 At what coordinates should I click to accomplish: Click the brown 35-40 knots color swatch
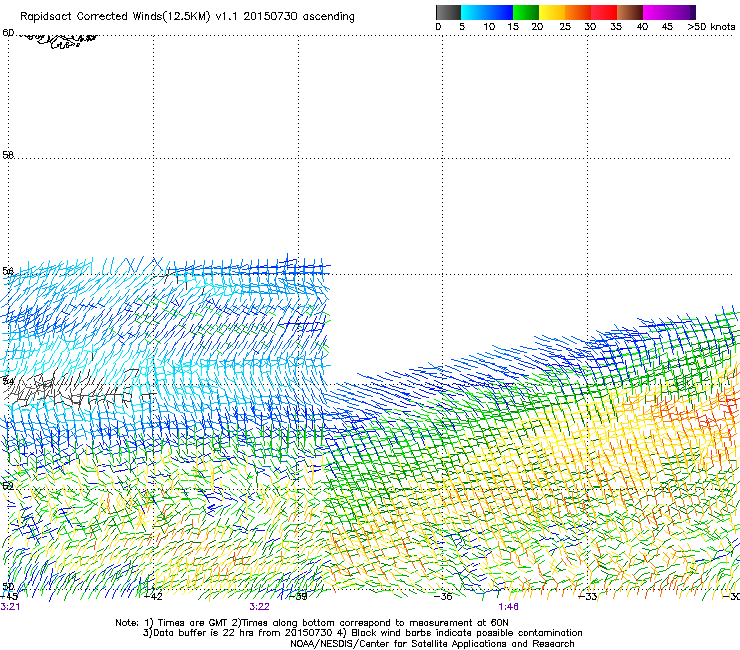(630, 12)
